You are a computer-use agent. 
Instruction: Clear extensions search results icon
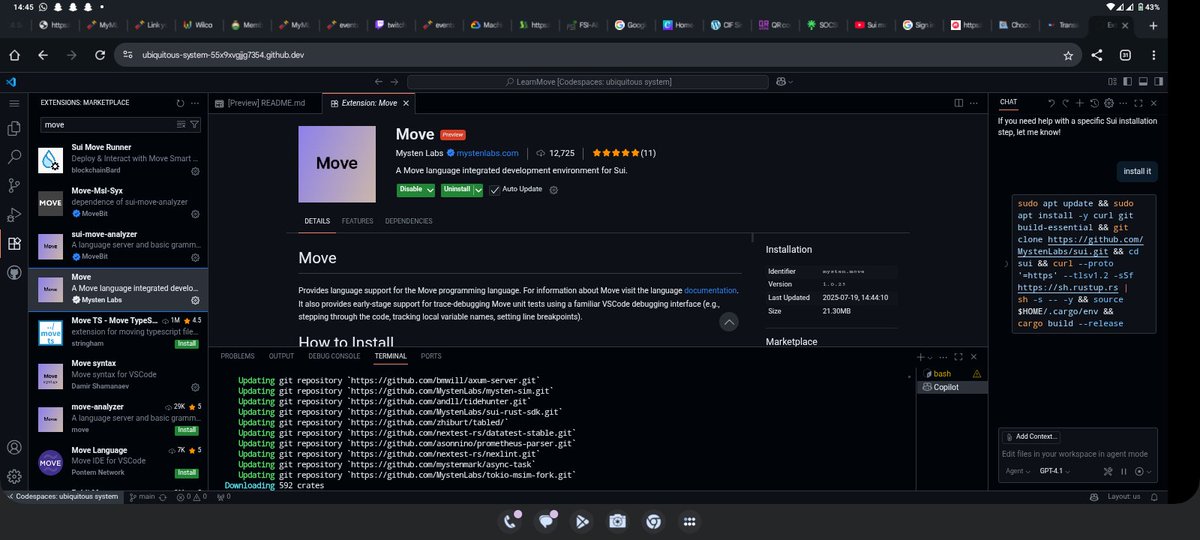181,125
